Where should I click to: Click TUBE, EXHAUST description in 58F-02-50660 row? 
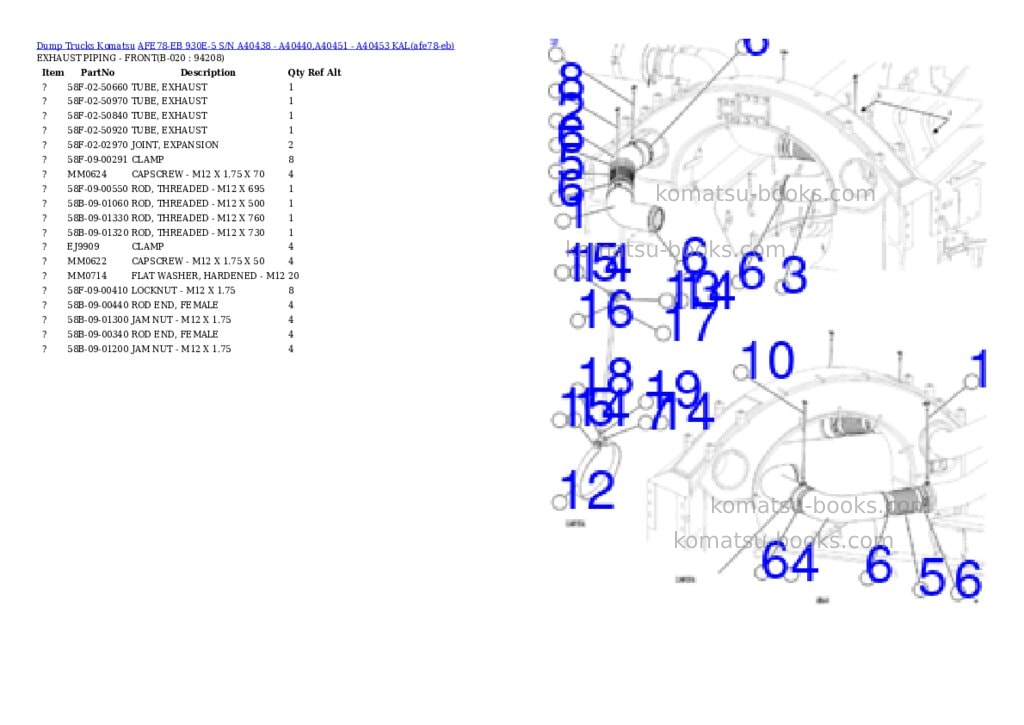point(169,87)
